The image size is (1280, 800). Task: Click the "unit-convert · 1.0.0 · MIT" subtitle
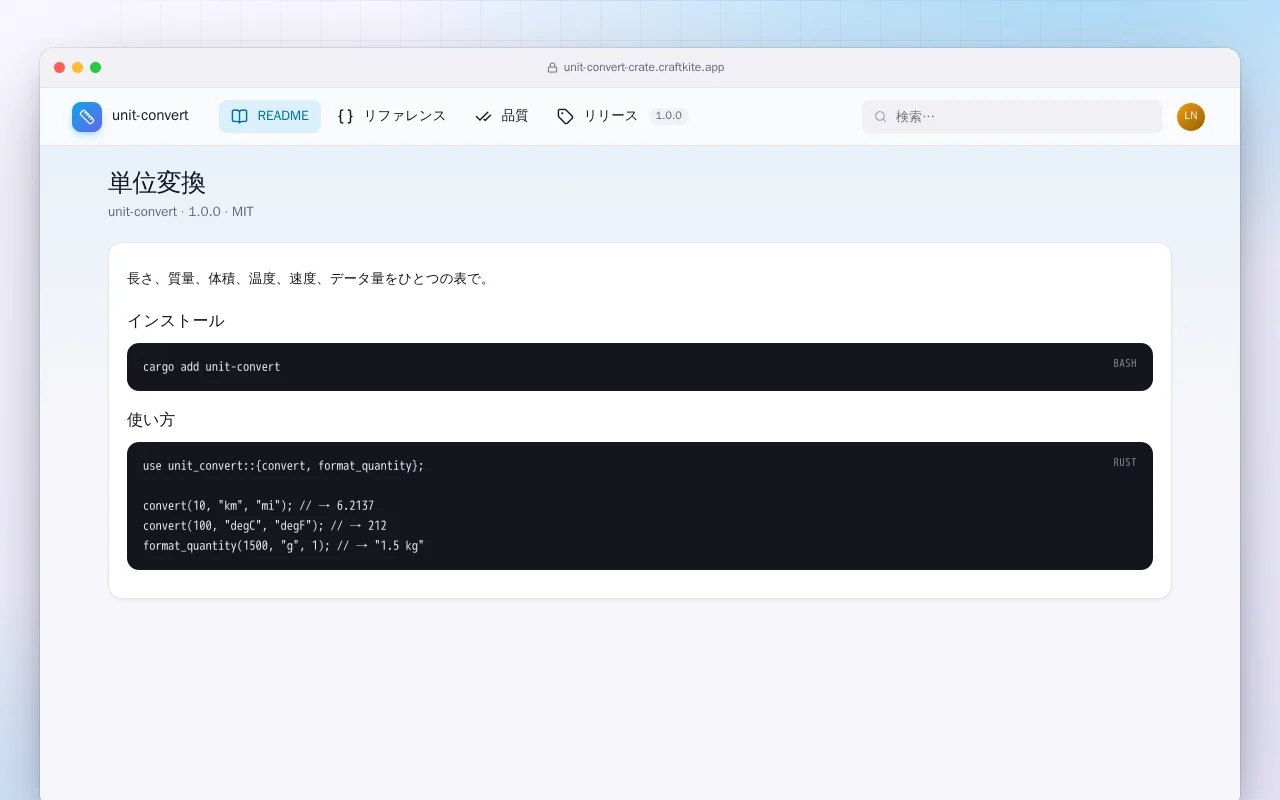(x=181, y=212)
